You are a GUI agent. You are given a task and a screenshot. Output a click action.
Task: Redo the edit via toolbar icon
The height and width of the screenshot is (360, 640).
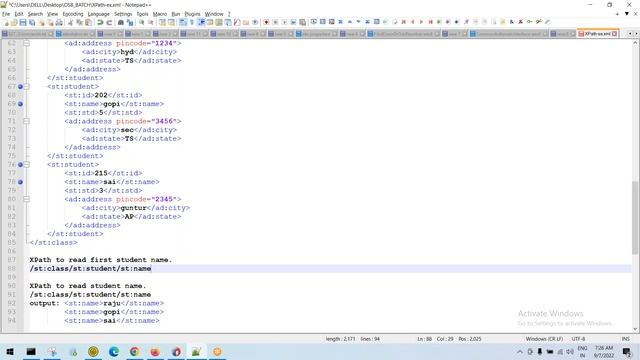tap(109, 22)
